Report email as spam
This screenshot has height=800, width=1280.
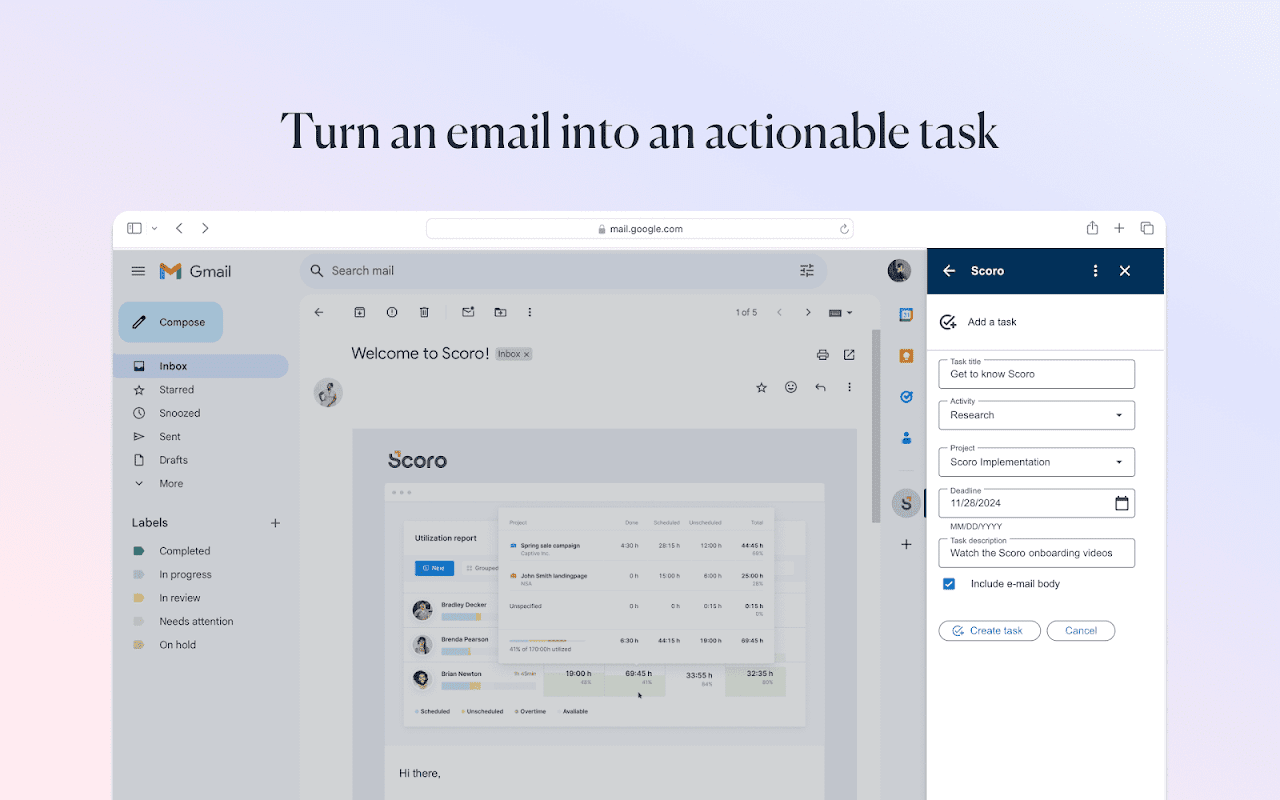[x=392, y=312]
